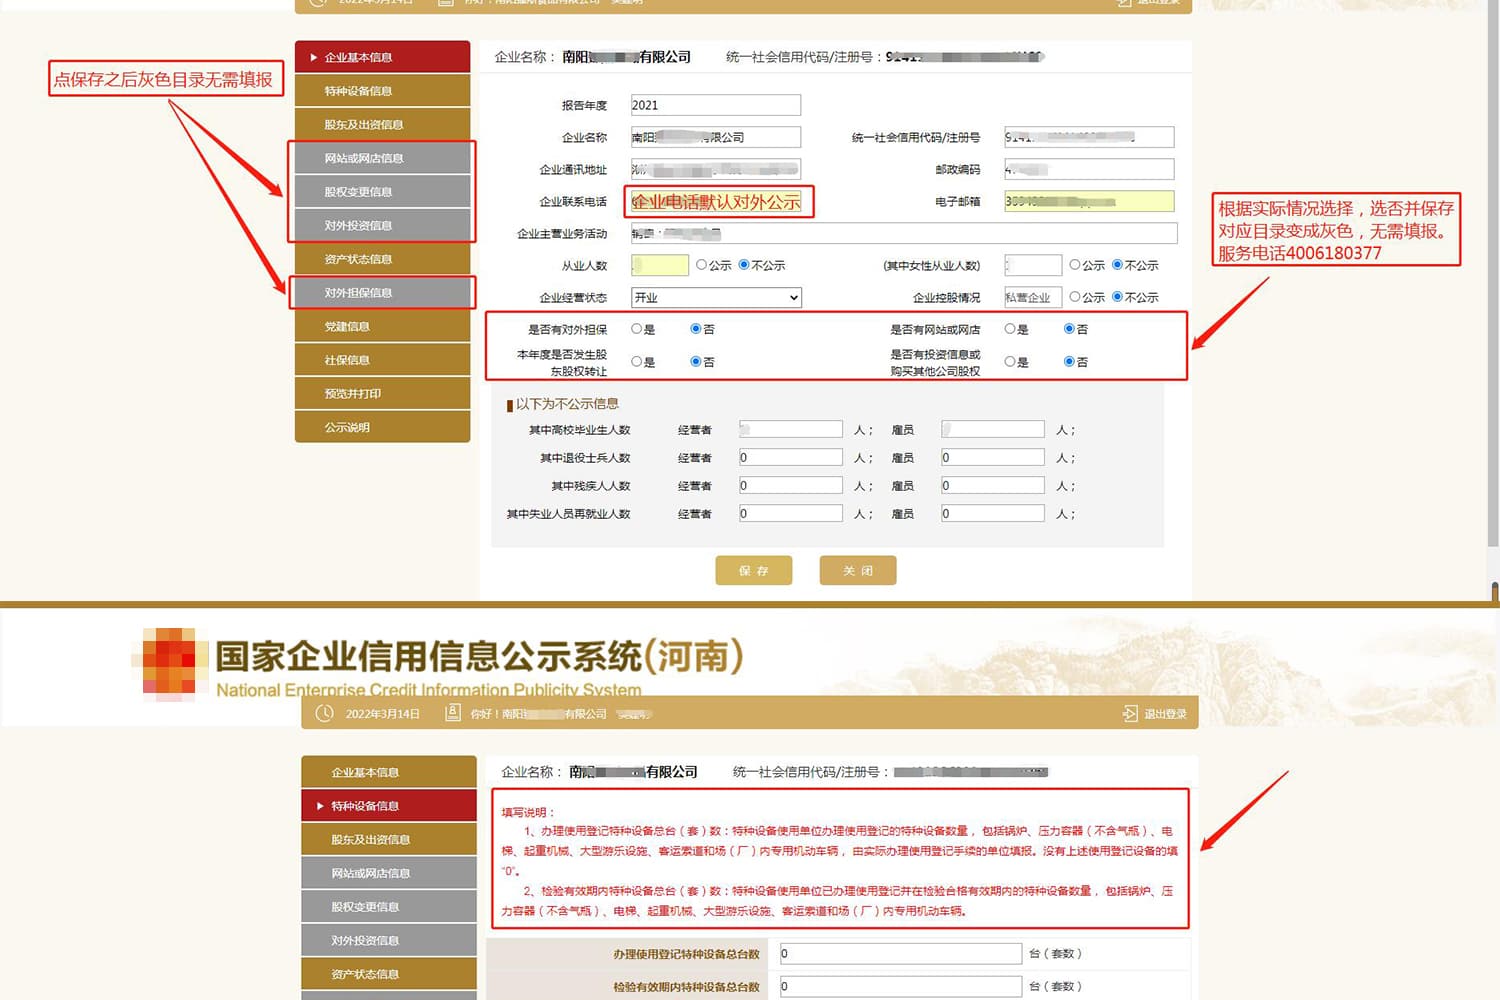The height and width of the screenshot is (1000, 1500).
Task: Select '是' for 是否有网站或网店
Action: (x=1010, y=329)
